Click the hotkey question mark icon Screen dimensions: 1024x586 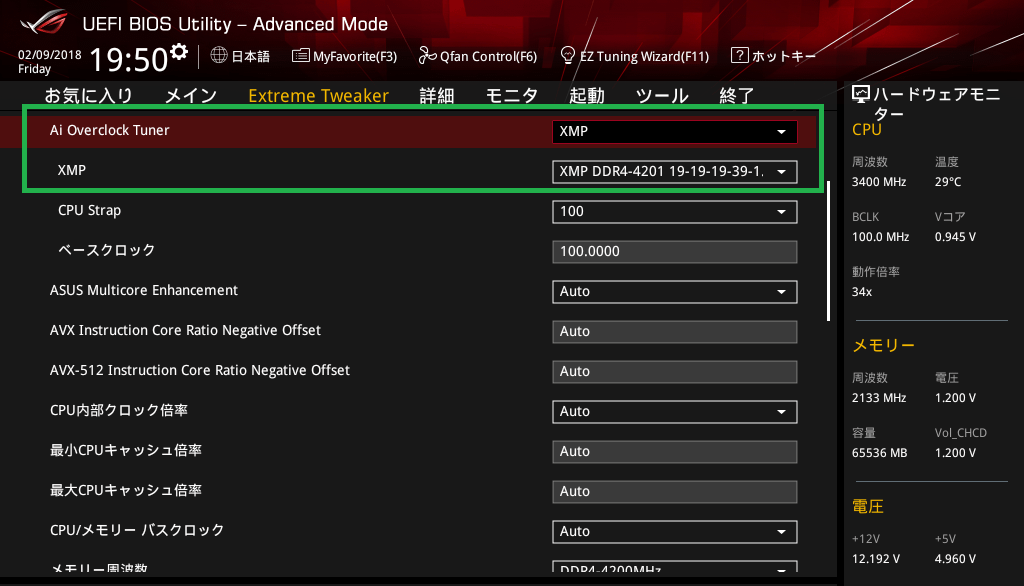click(x=739, y=56)
